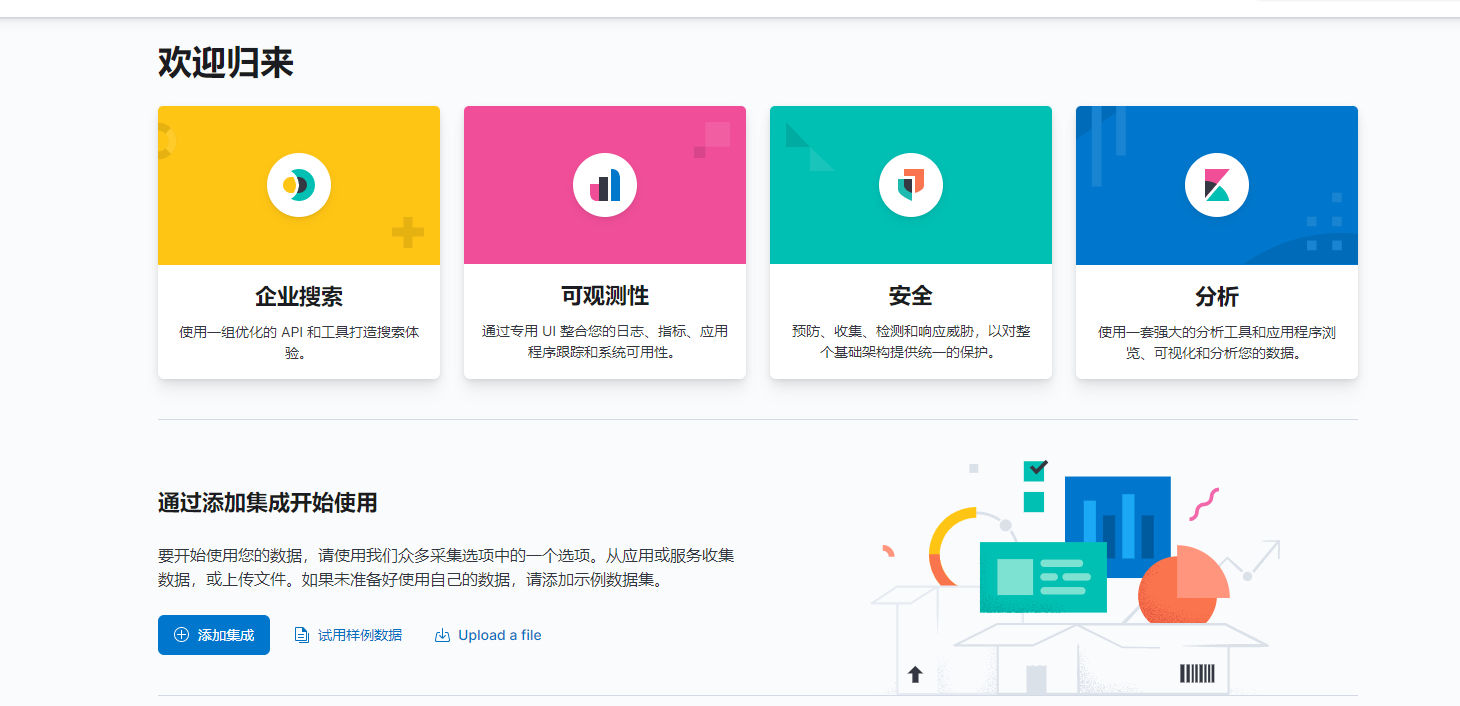The height and width of the screenshot is (706, 1460).
Task: Click the yellow Enterprise Search card banner
Action: point(299,185)
